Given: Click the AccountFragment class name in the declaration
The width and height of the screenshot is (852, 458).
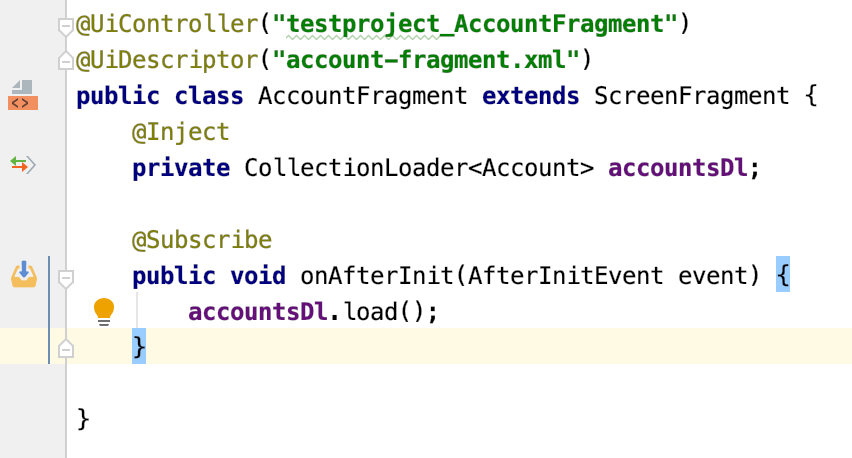Looking at the screenshot, I should (363, 97).
